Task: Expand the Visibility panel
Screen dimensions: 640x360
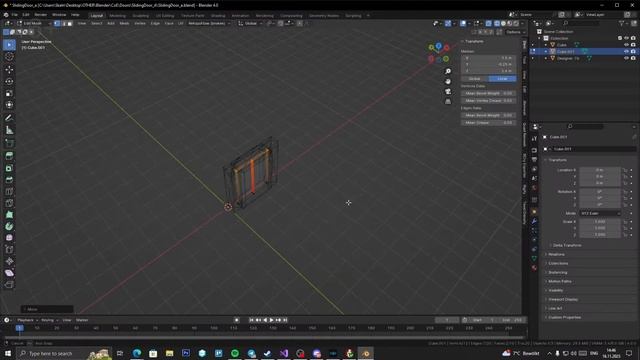Action: (556, 290)
